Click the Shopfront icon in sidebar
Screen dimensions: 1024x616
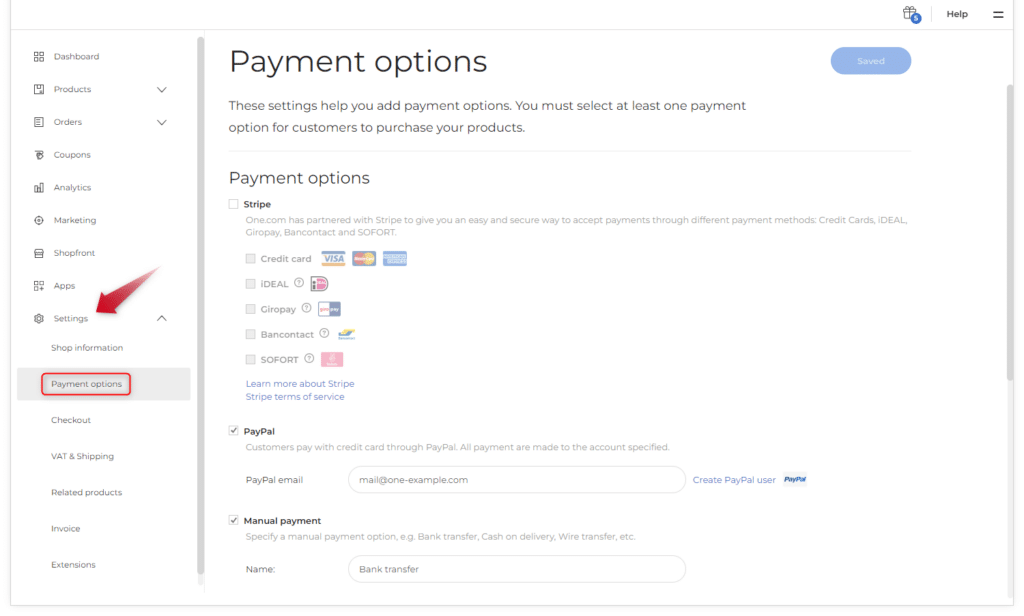tap(39, 253)
